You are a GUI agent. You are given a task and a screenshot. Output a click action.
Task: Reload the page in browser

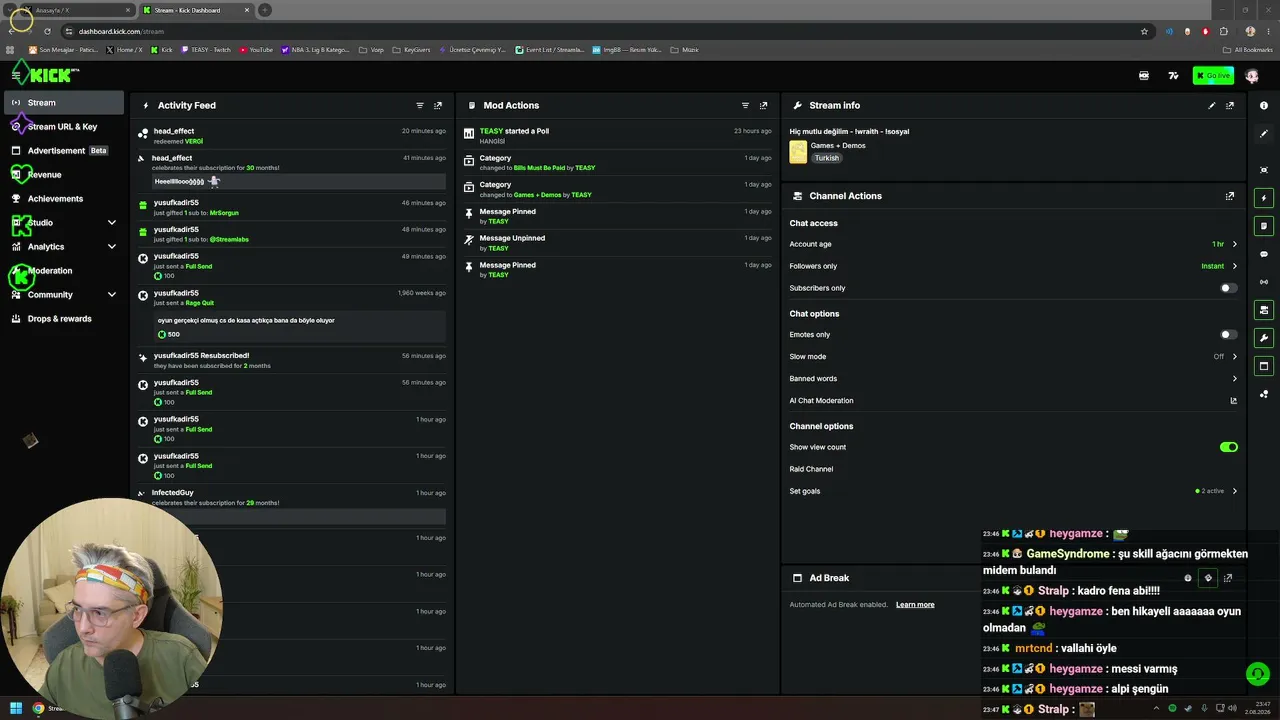[47, 31]
